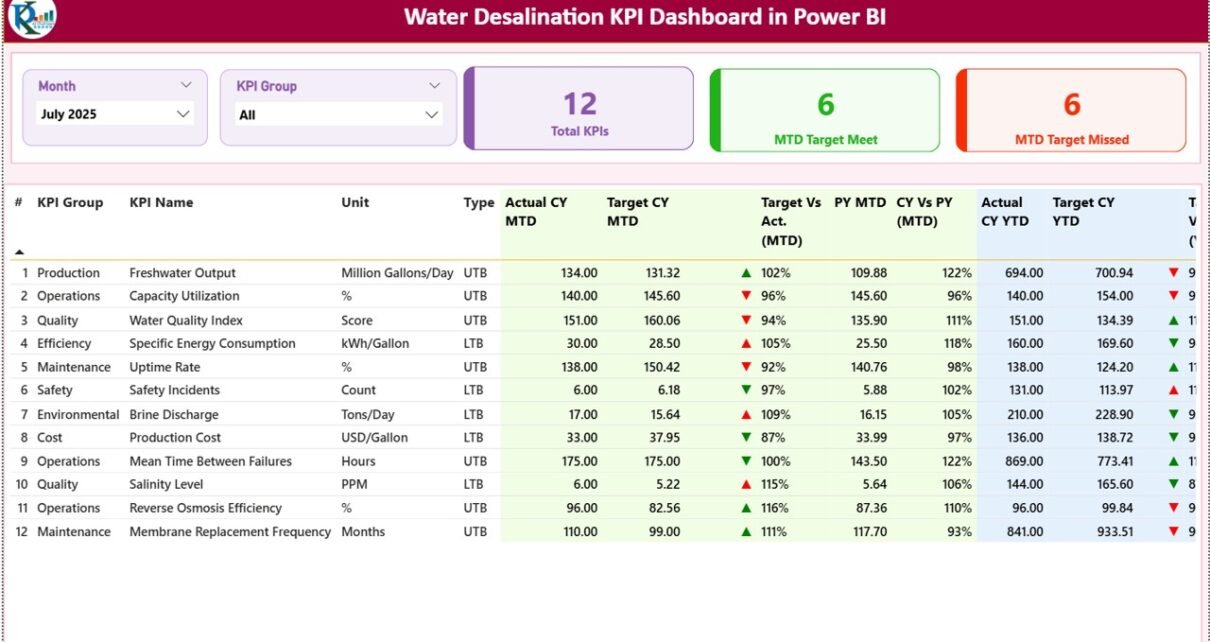Click Water Quality Index's green YTD up arrow
The width and height of the screenshot is (1210, 642).
coord(1173,321)
